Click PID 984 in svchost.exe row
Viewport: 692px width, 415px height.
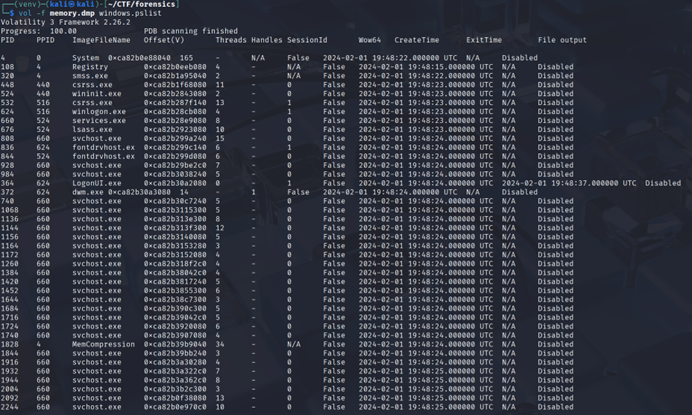8,174
